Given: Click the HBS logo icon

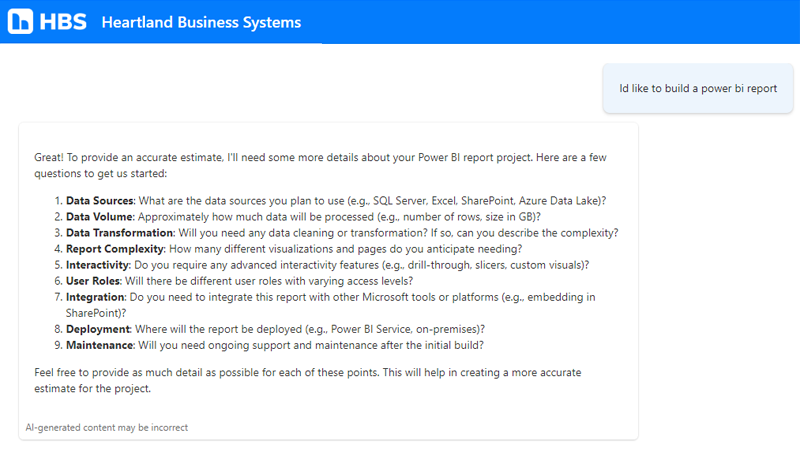Looking at the screenshot, I should click(x=20, y=21).
